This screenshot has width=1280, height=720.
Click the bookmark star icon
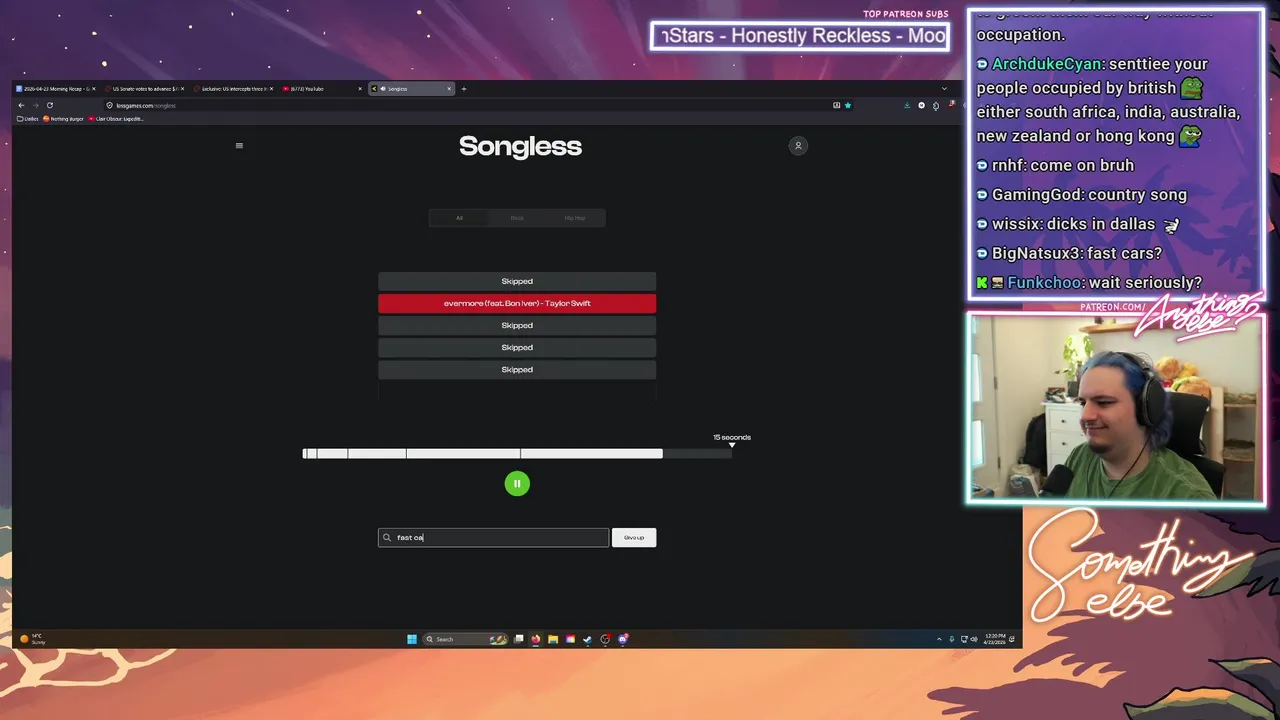click(848, 105)
